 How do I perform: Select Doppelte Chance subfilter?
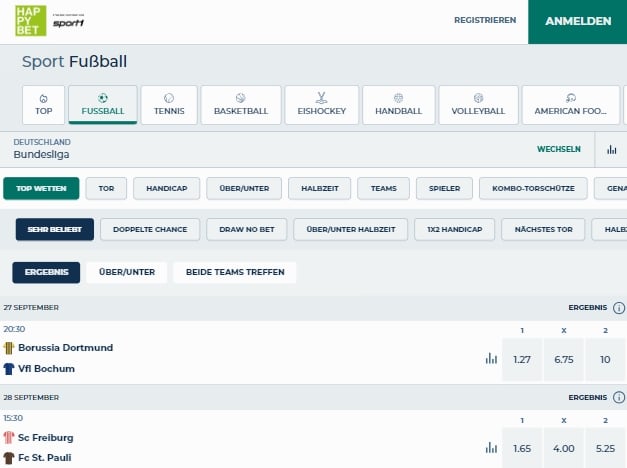coord(150,230)
